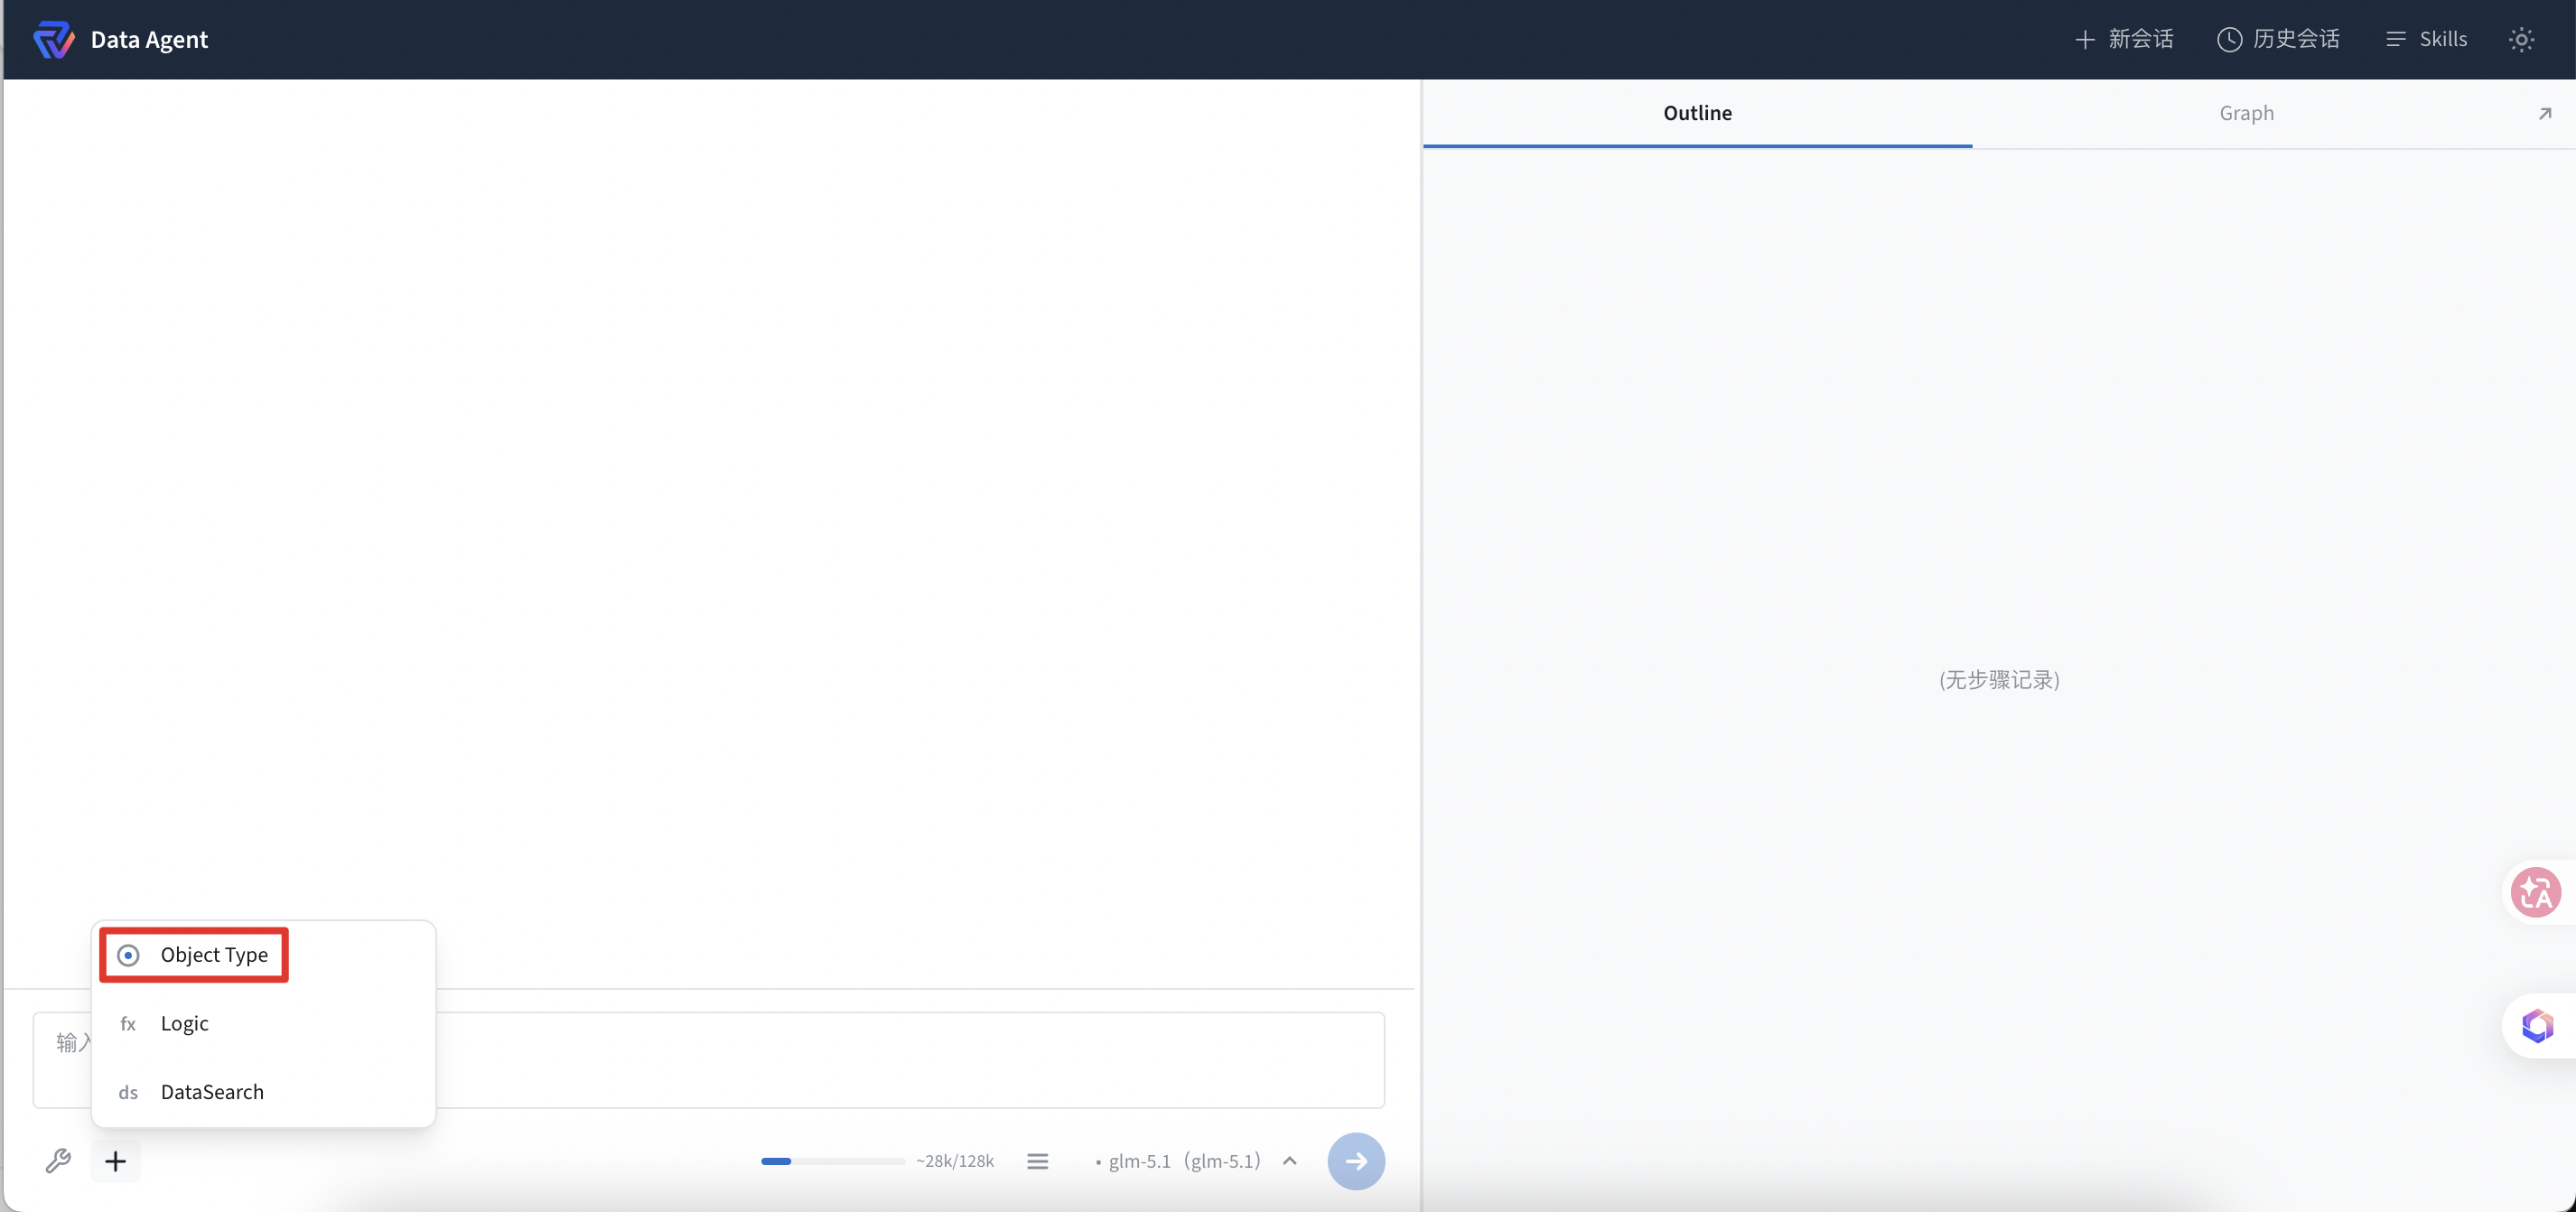This screenshot has width=2576, height=1212.
Task: Click the purple hexagon assistant icon
Action: (2537, 1026)
